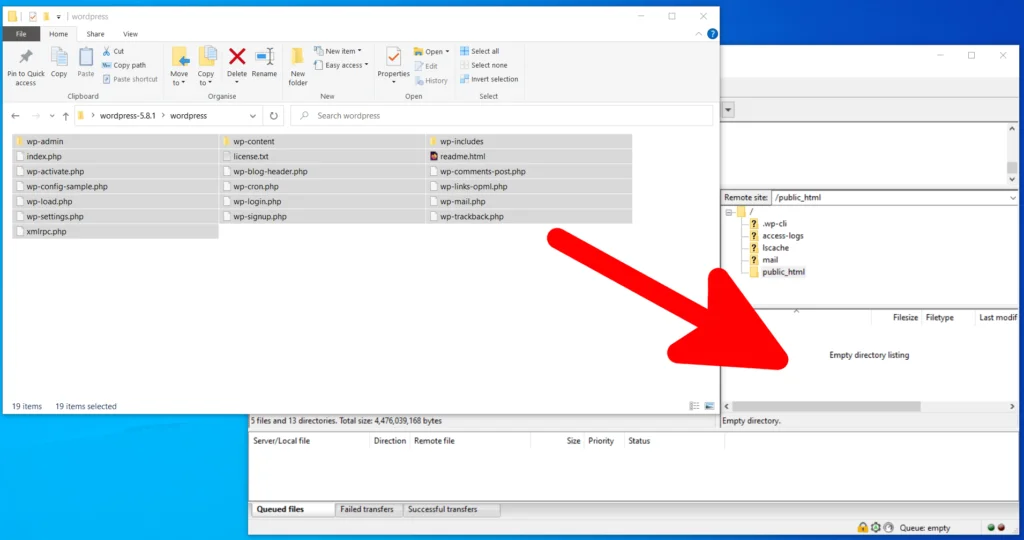Select Cut in Clipboard group

tap(113, 51)
